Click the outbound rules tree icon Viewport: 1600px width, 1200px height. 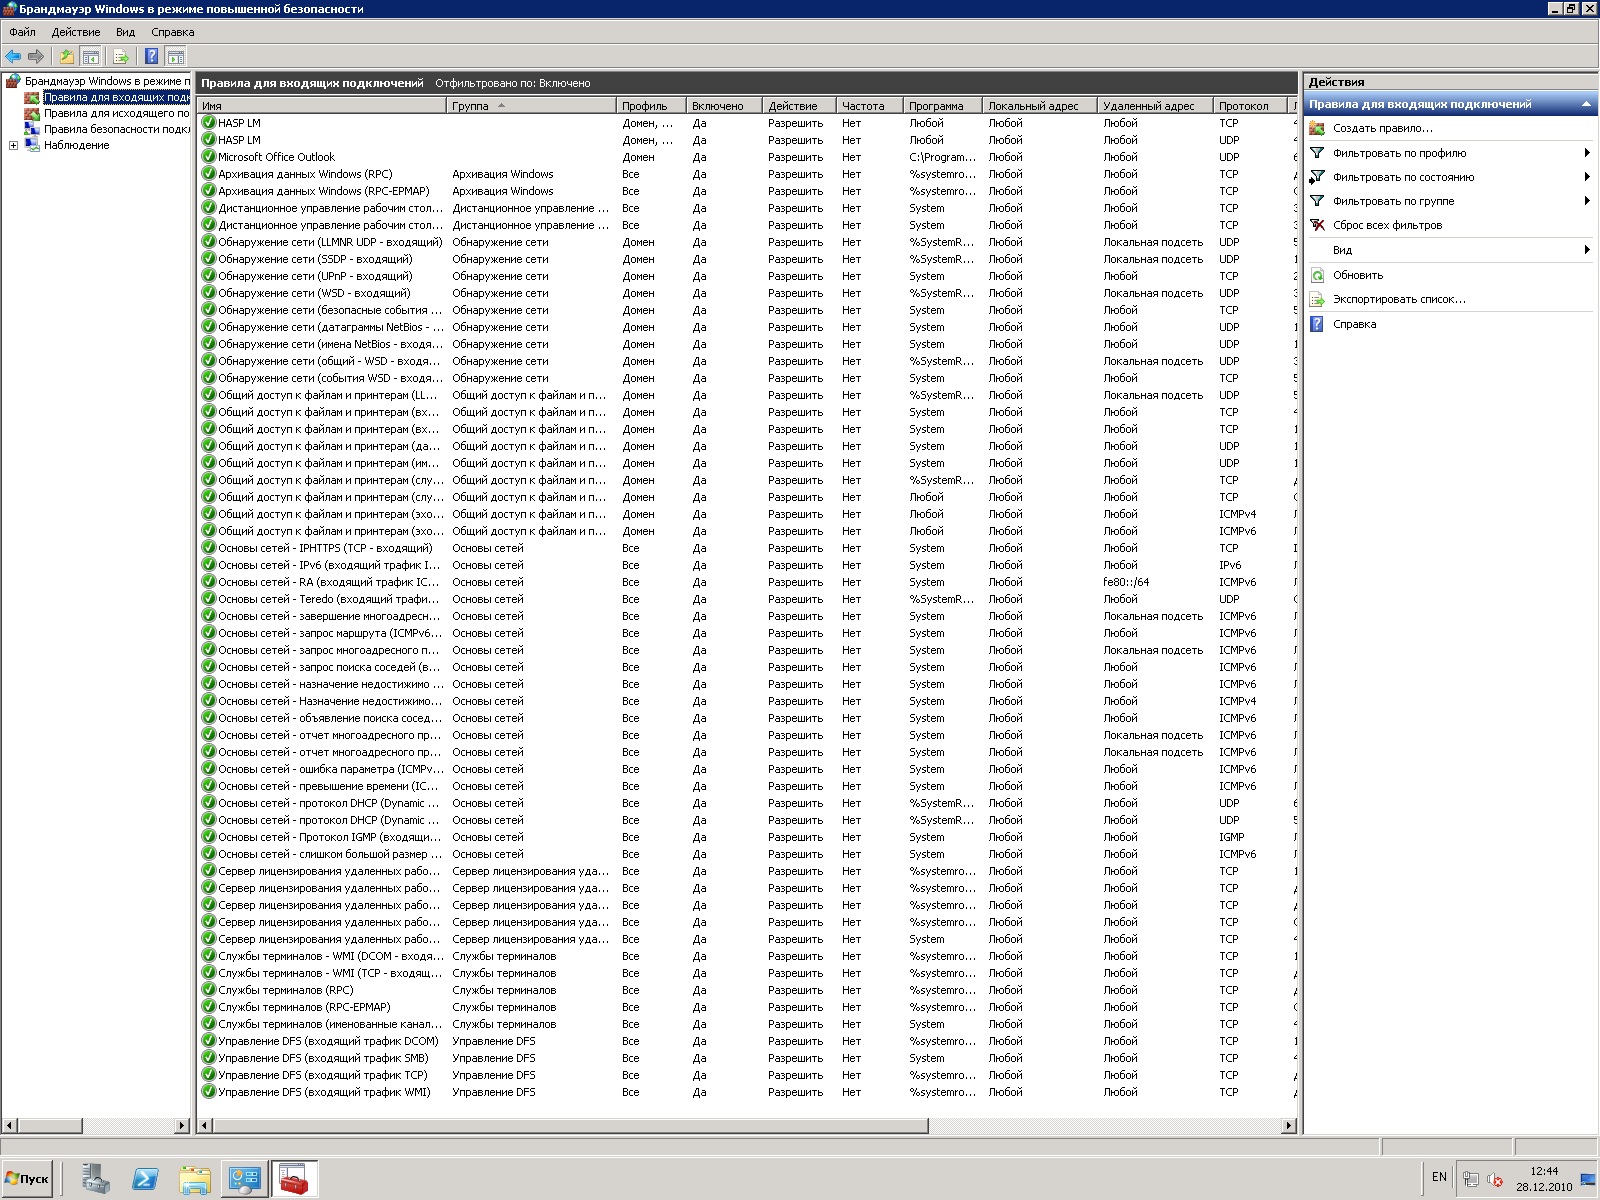33,113
